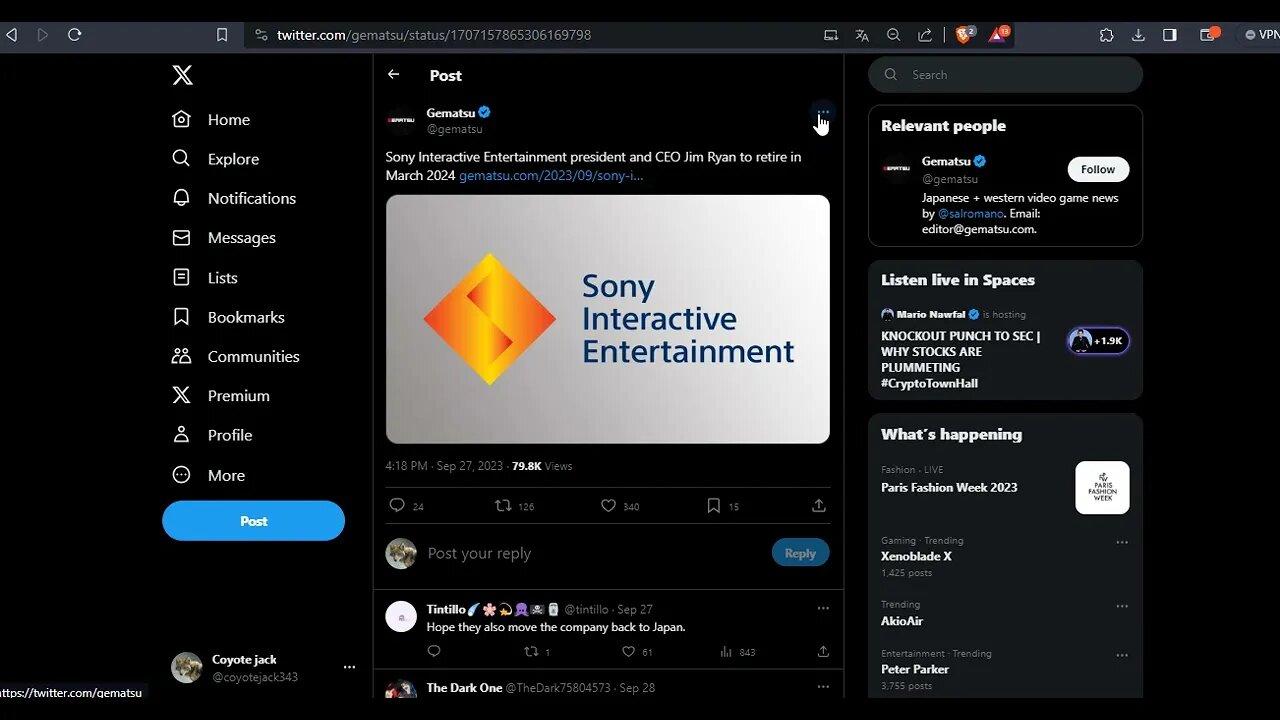Screen dimensions: 1280x720
Task: Open browser downloads
Action: click(x=1138, y=34)
